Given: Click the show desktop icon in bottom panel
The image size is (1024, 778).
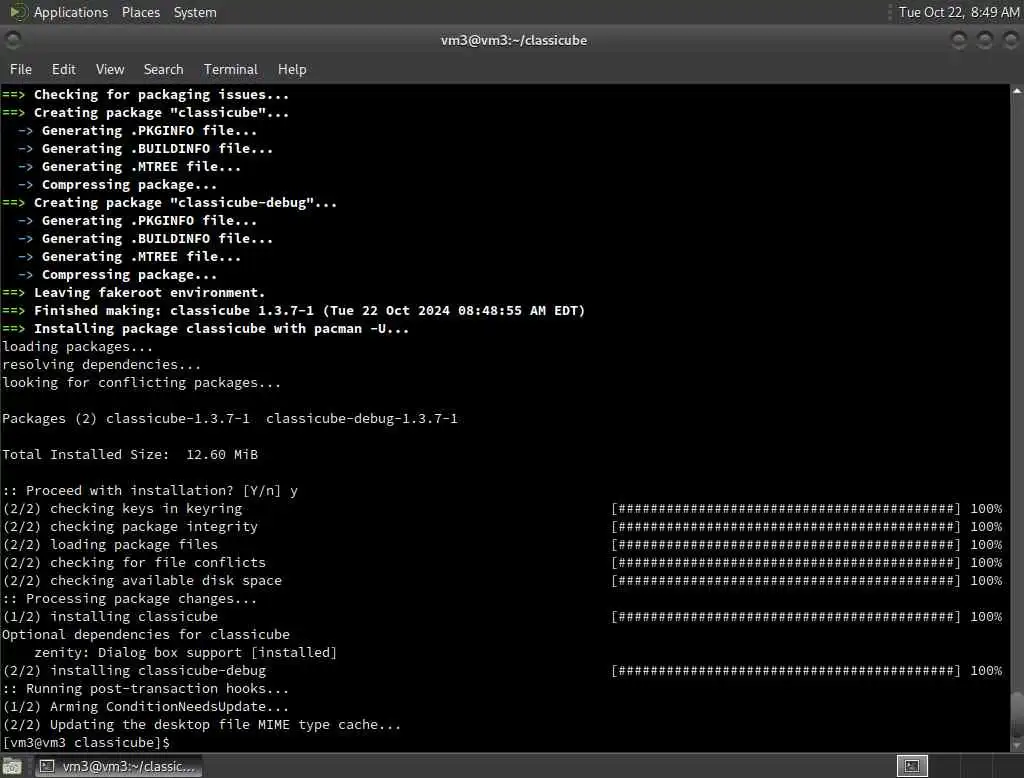Looking at the screenshot, I should point(12,766).
